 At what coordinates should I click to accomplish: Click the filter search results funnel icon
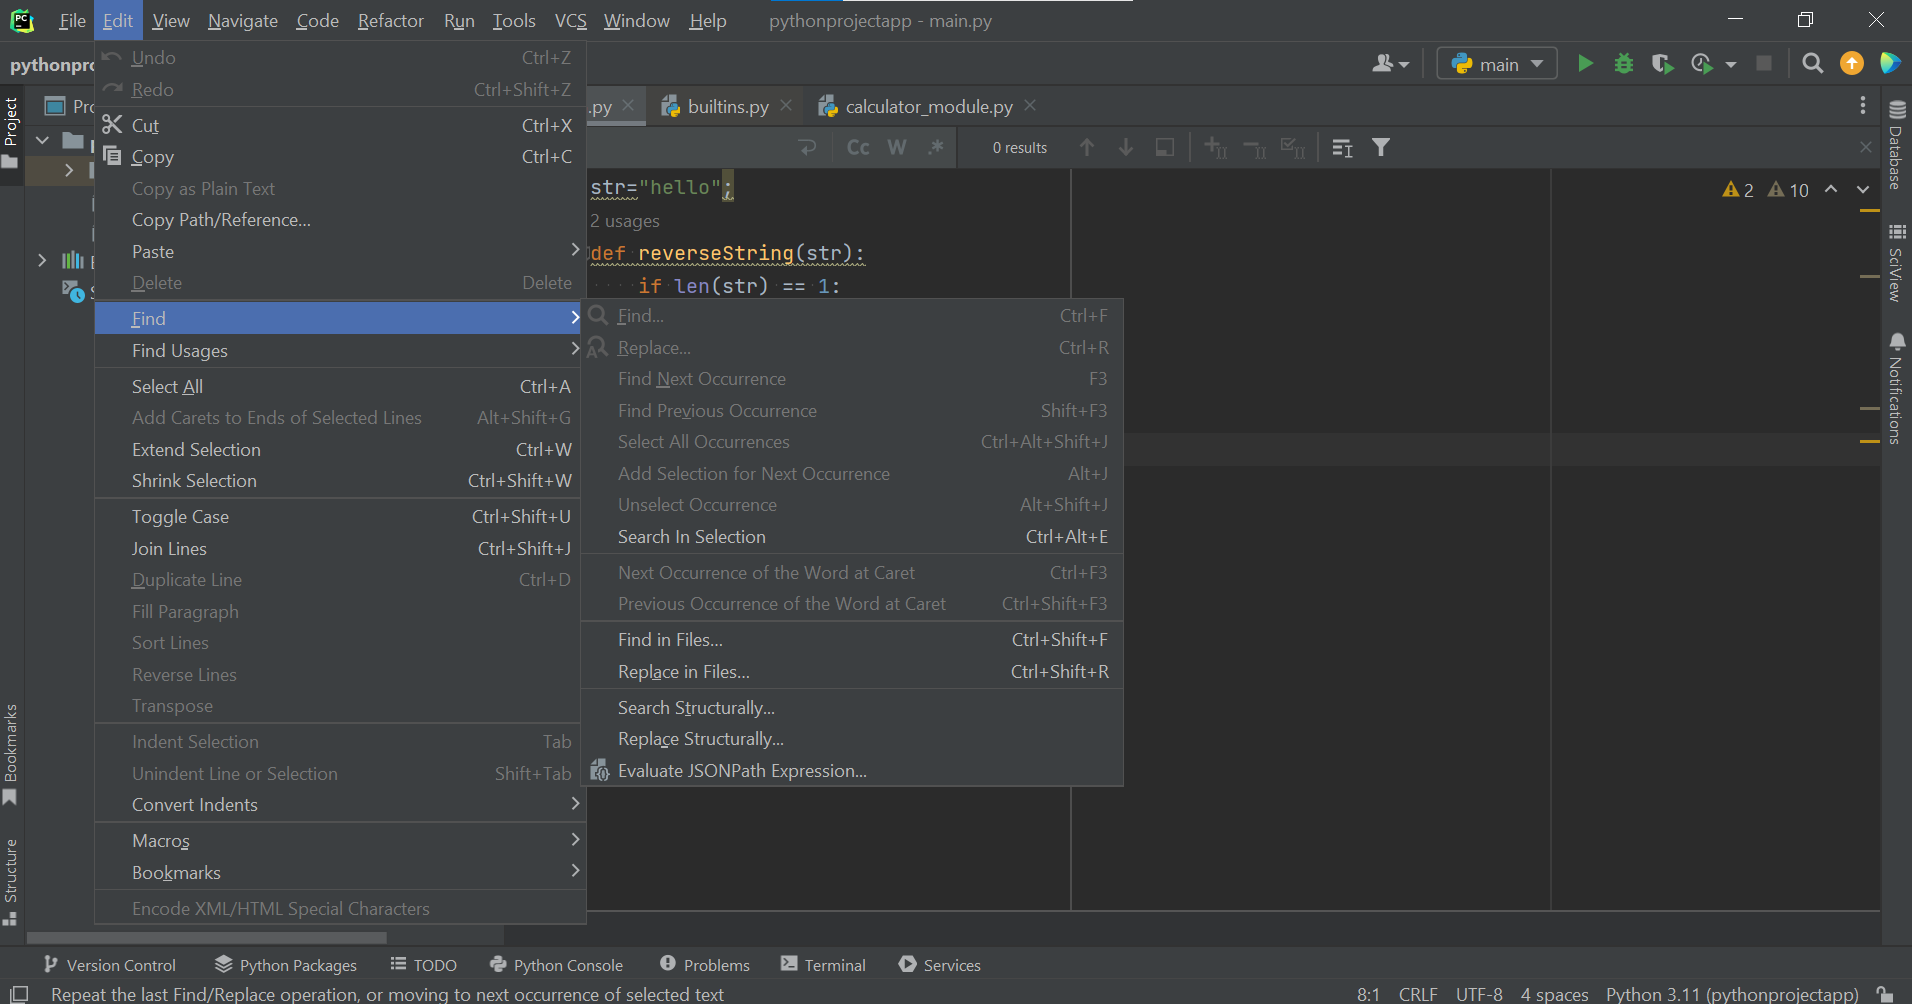1381,148
